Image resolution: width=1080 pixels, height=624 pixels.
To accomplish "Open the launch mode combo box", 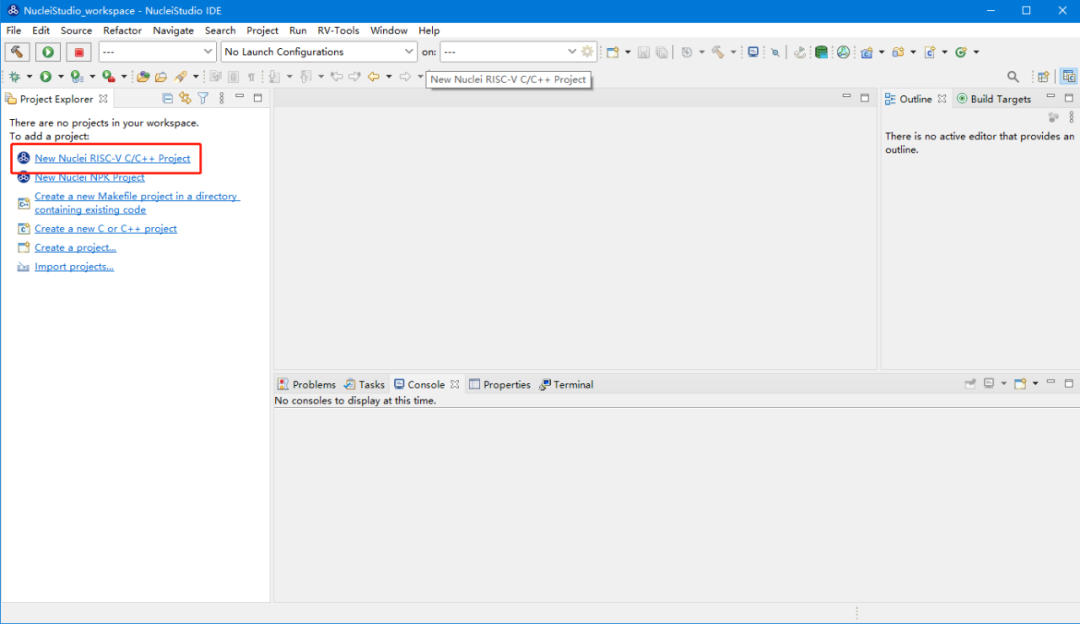I will [x=157, y=52].
